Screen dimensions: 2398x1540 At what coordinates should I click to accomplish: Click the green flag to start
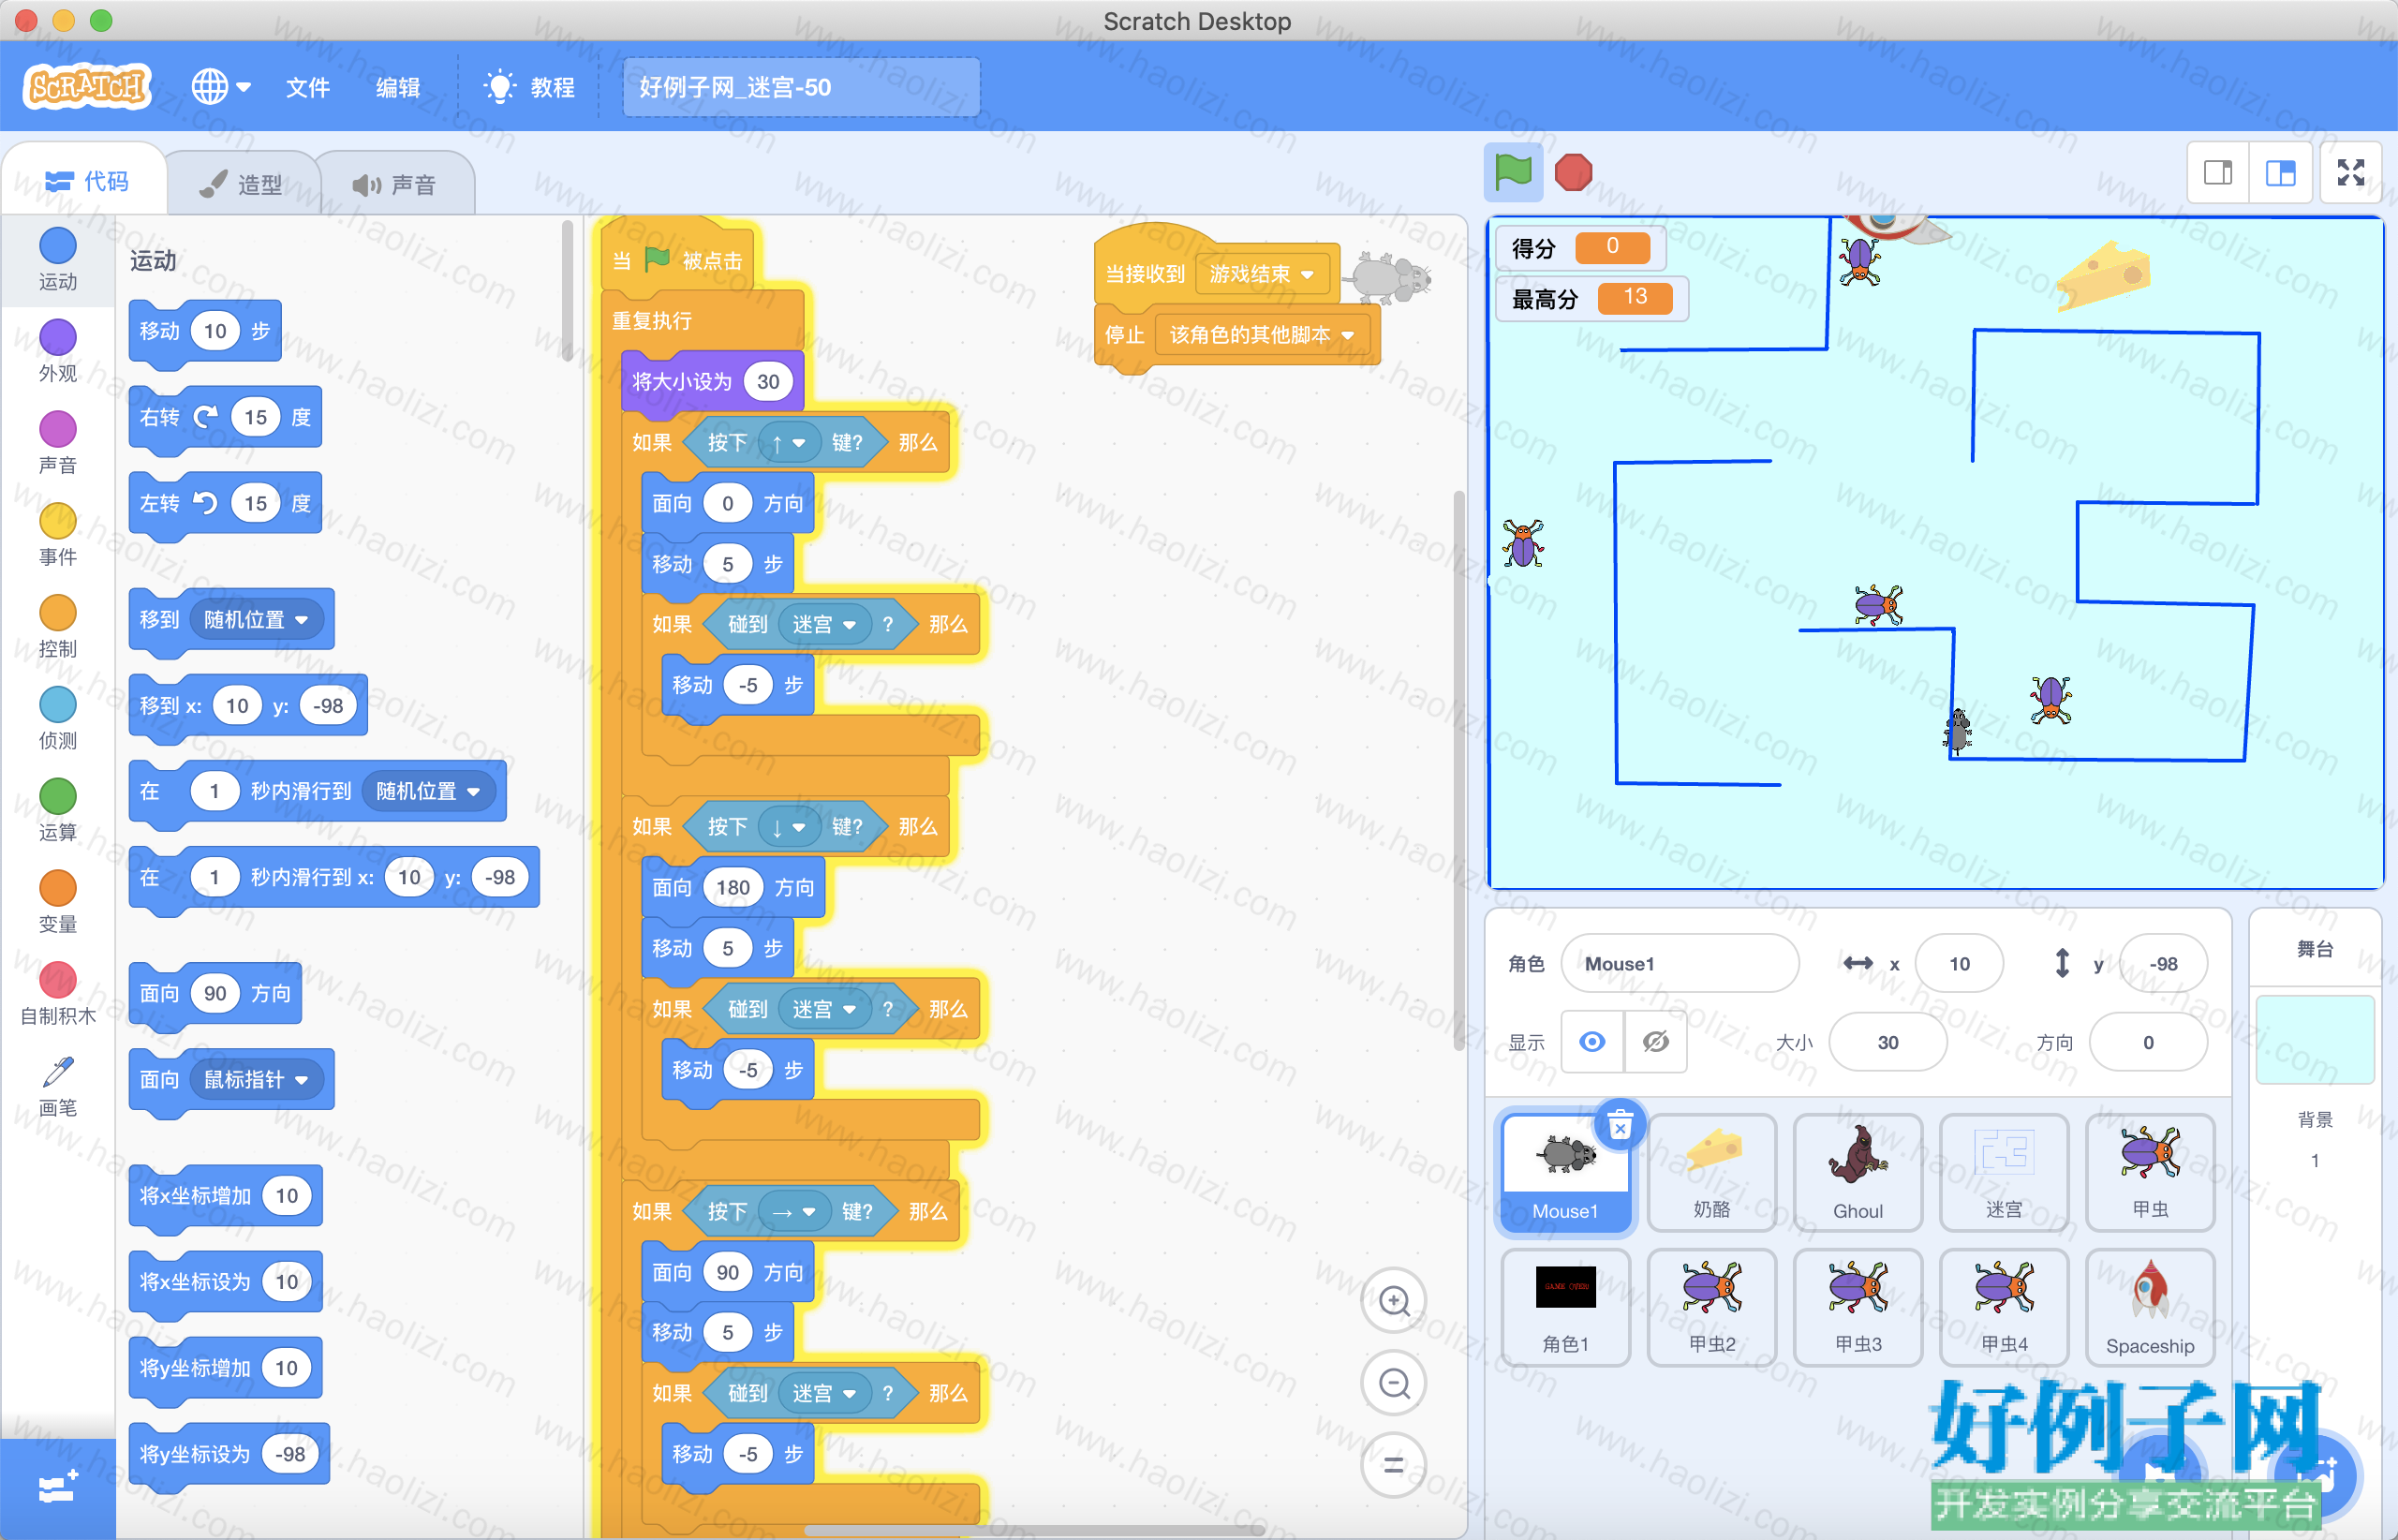tap(1512, 173)
